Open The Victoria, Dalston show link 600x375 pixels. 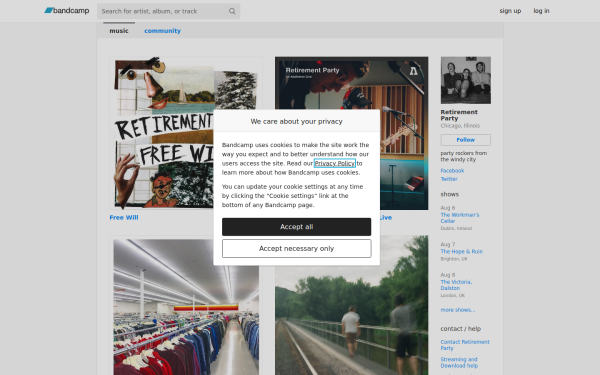pyautogui.click(x=456, y=285)
